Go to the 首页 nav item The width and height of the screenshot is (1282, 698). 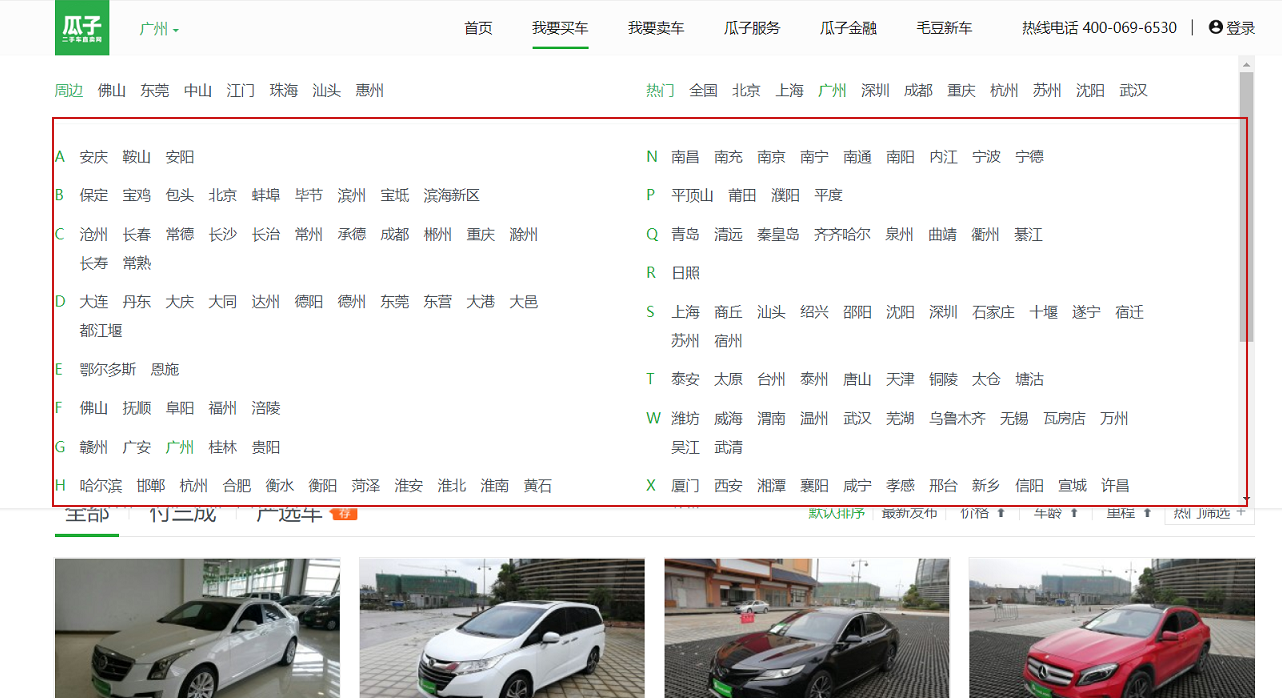click(478, 28)
